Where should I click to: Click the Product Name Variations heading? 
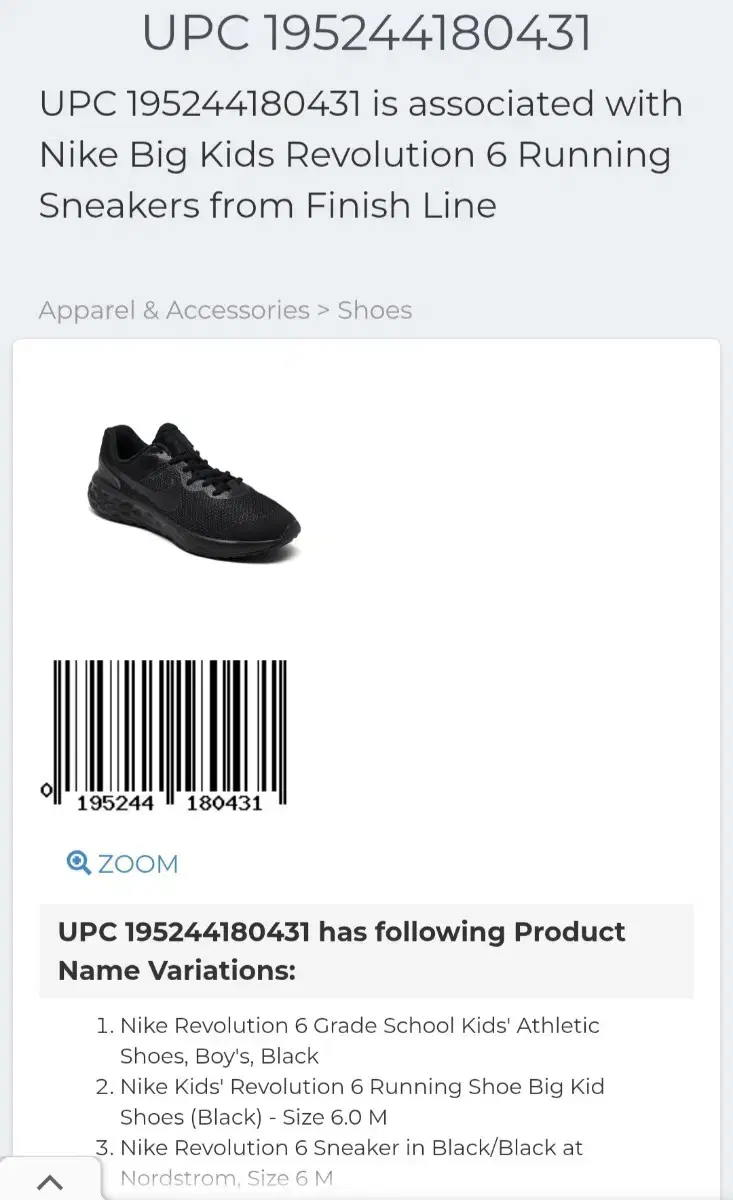click(342, 950)
